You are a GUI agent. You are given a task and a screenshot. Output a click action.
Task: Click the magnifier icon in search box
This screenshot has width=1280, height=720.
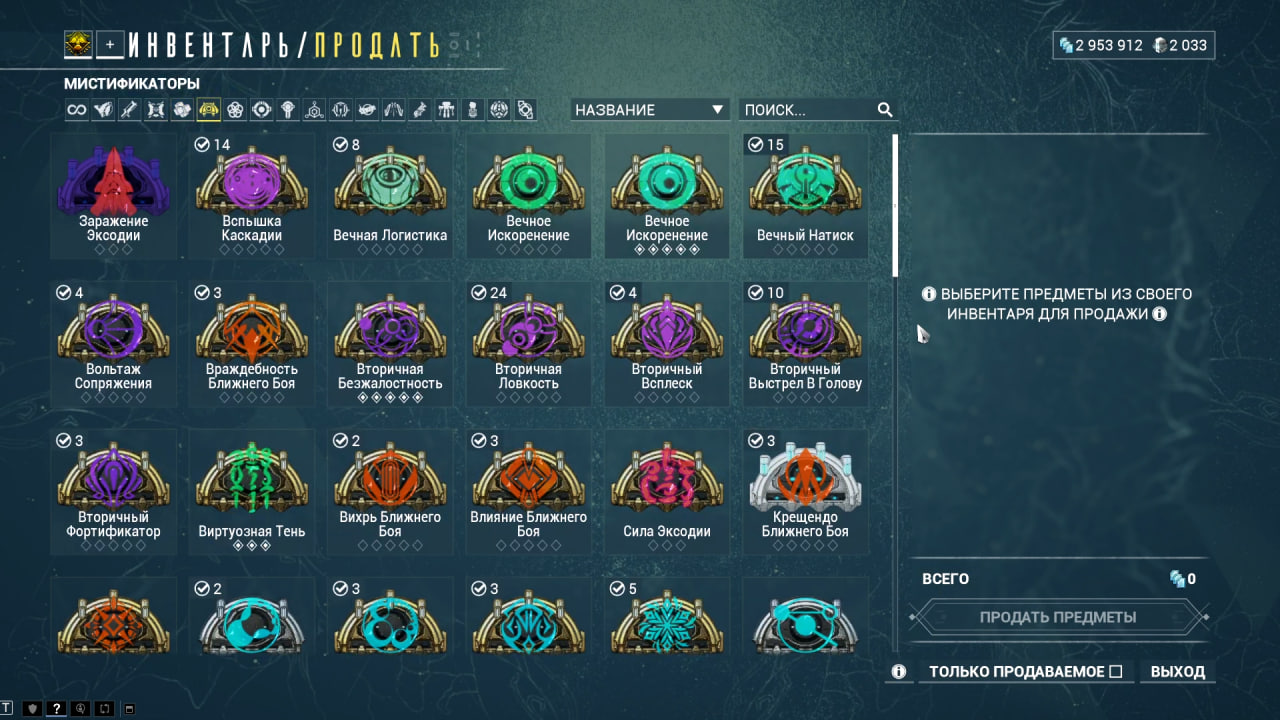coord(884,110)
